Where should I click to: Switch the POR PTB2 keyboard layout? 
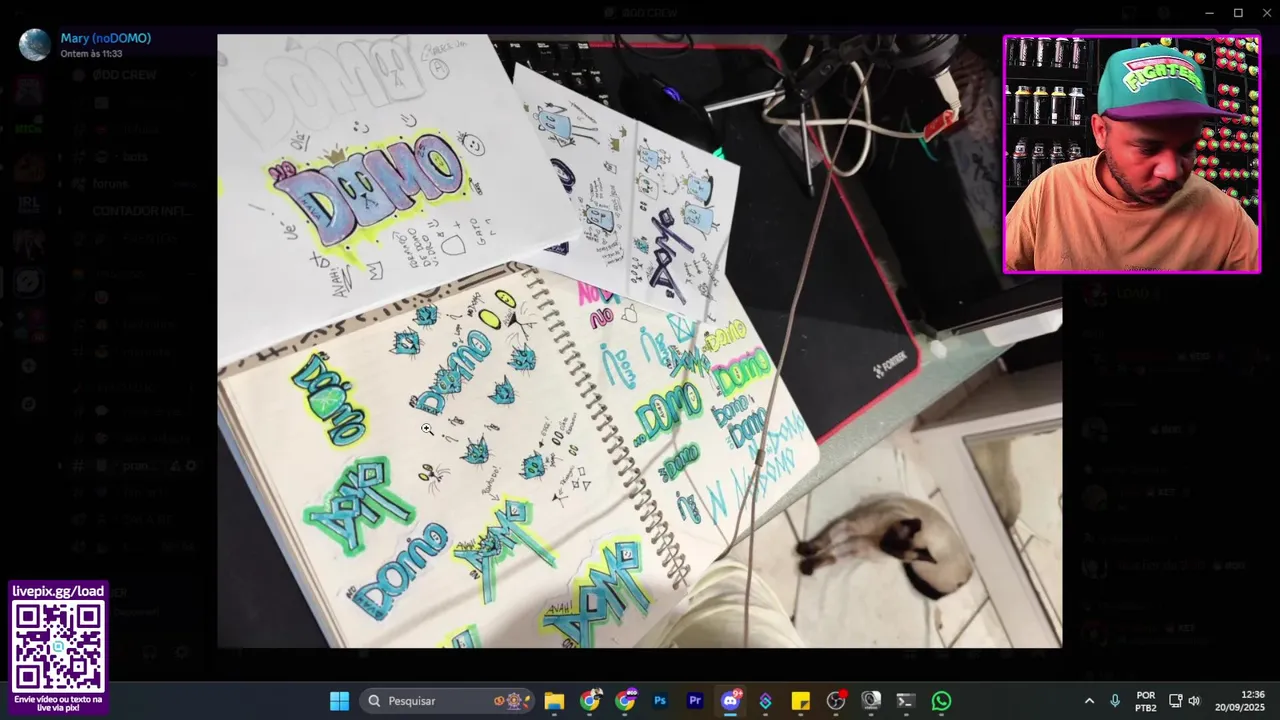1146,701
